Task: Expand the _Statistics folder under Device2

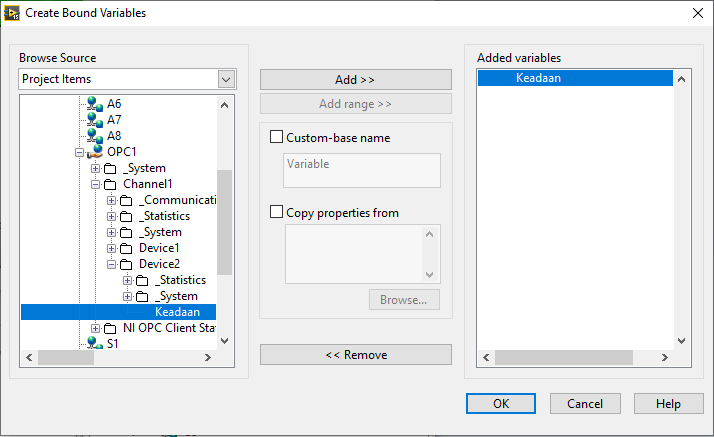Action: 127,280
